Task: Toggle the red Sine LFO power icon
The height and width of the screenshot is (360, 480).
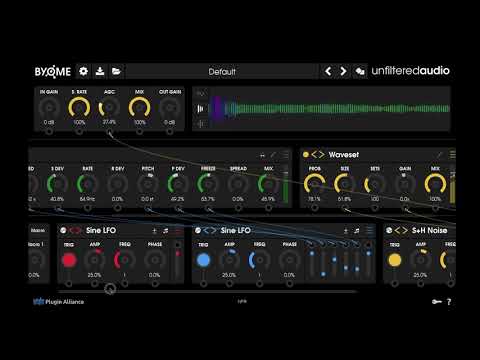Action: click(63, 230)
